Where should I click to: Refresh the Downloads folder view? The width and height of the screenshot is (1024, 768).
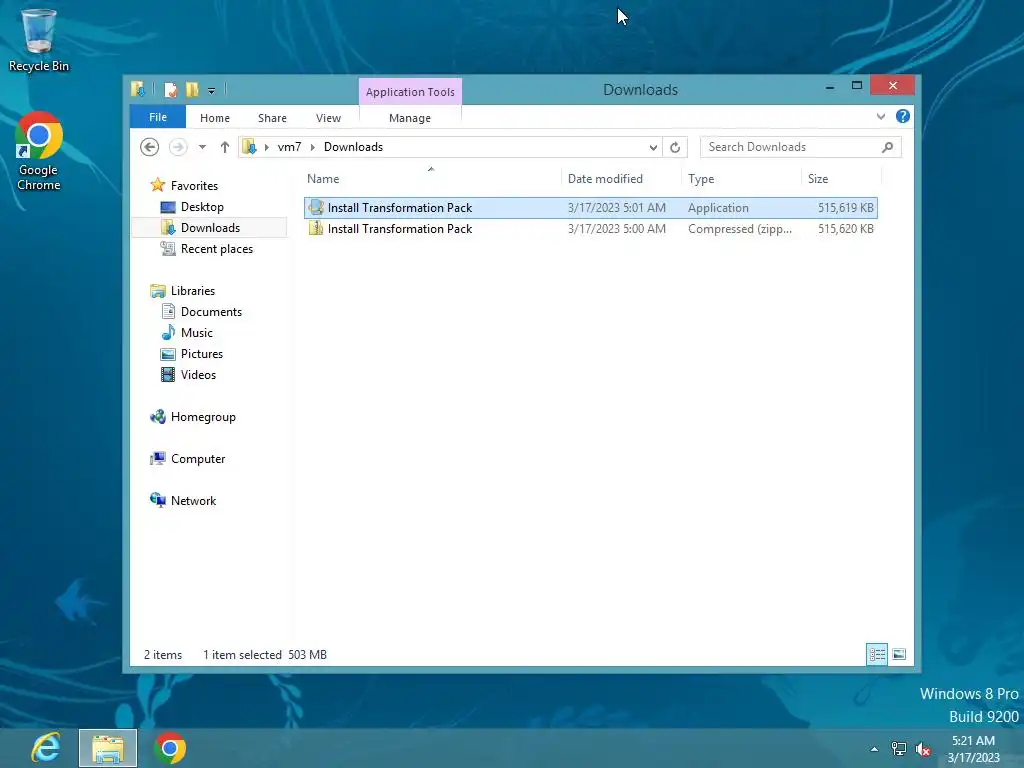[x=675, y=148]
